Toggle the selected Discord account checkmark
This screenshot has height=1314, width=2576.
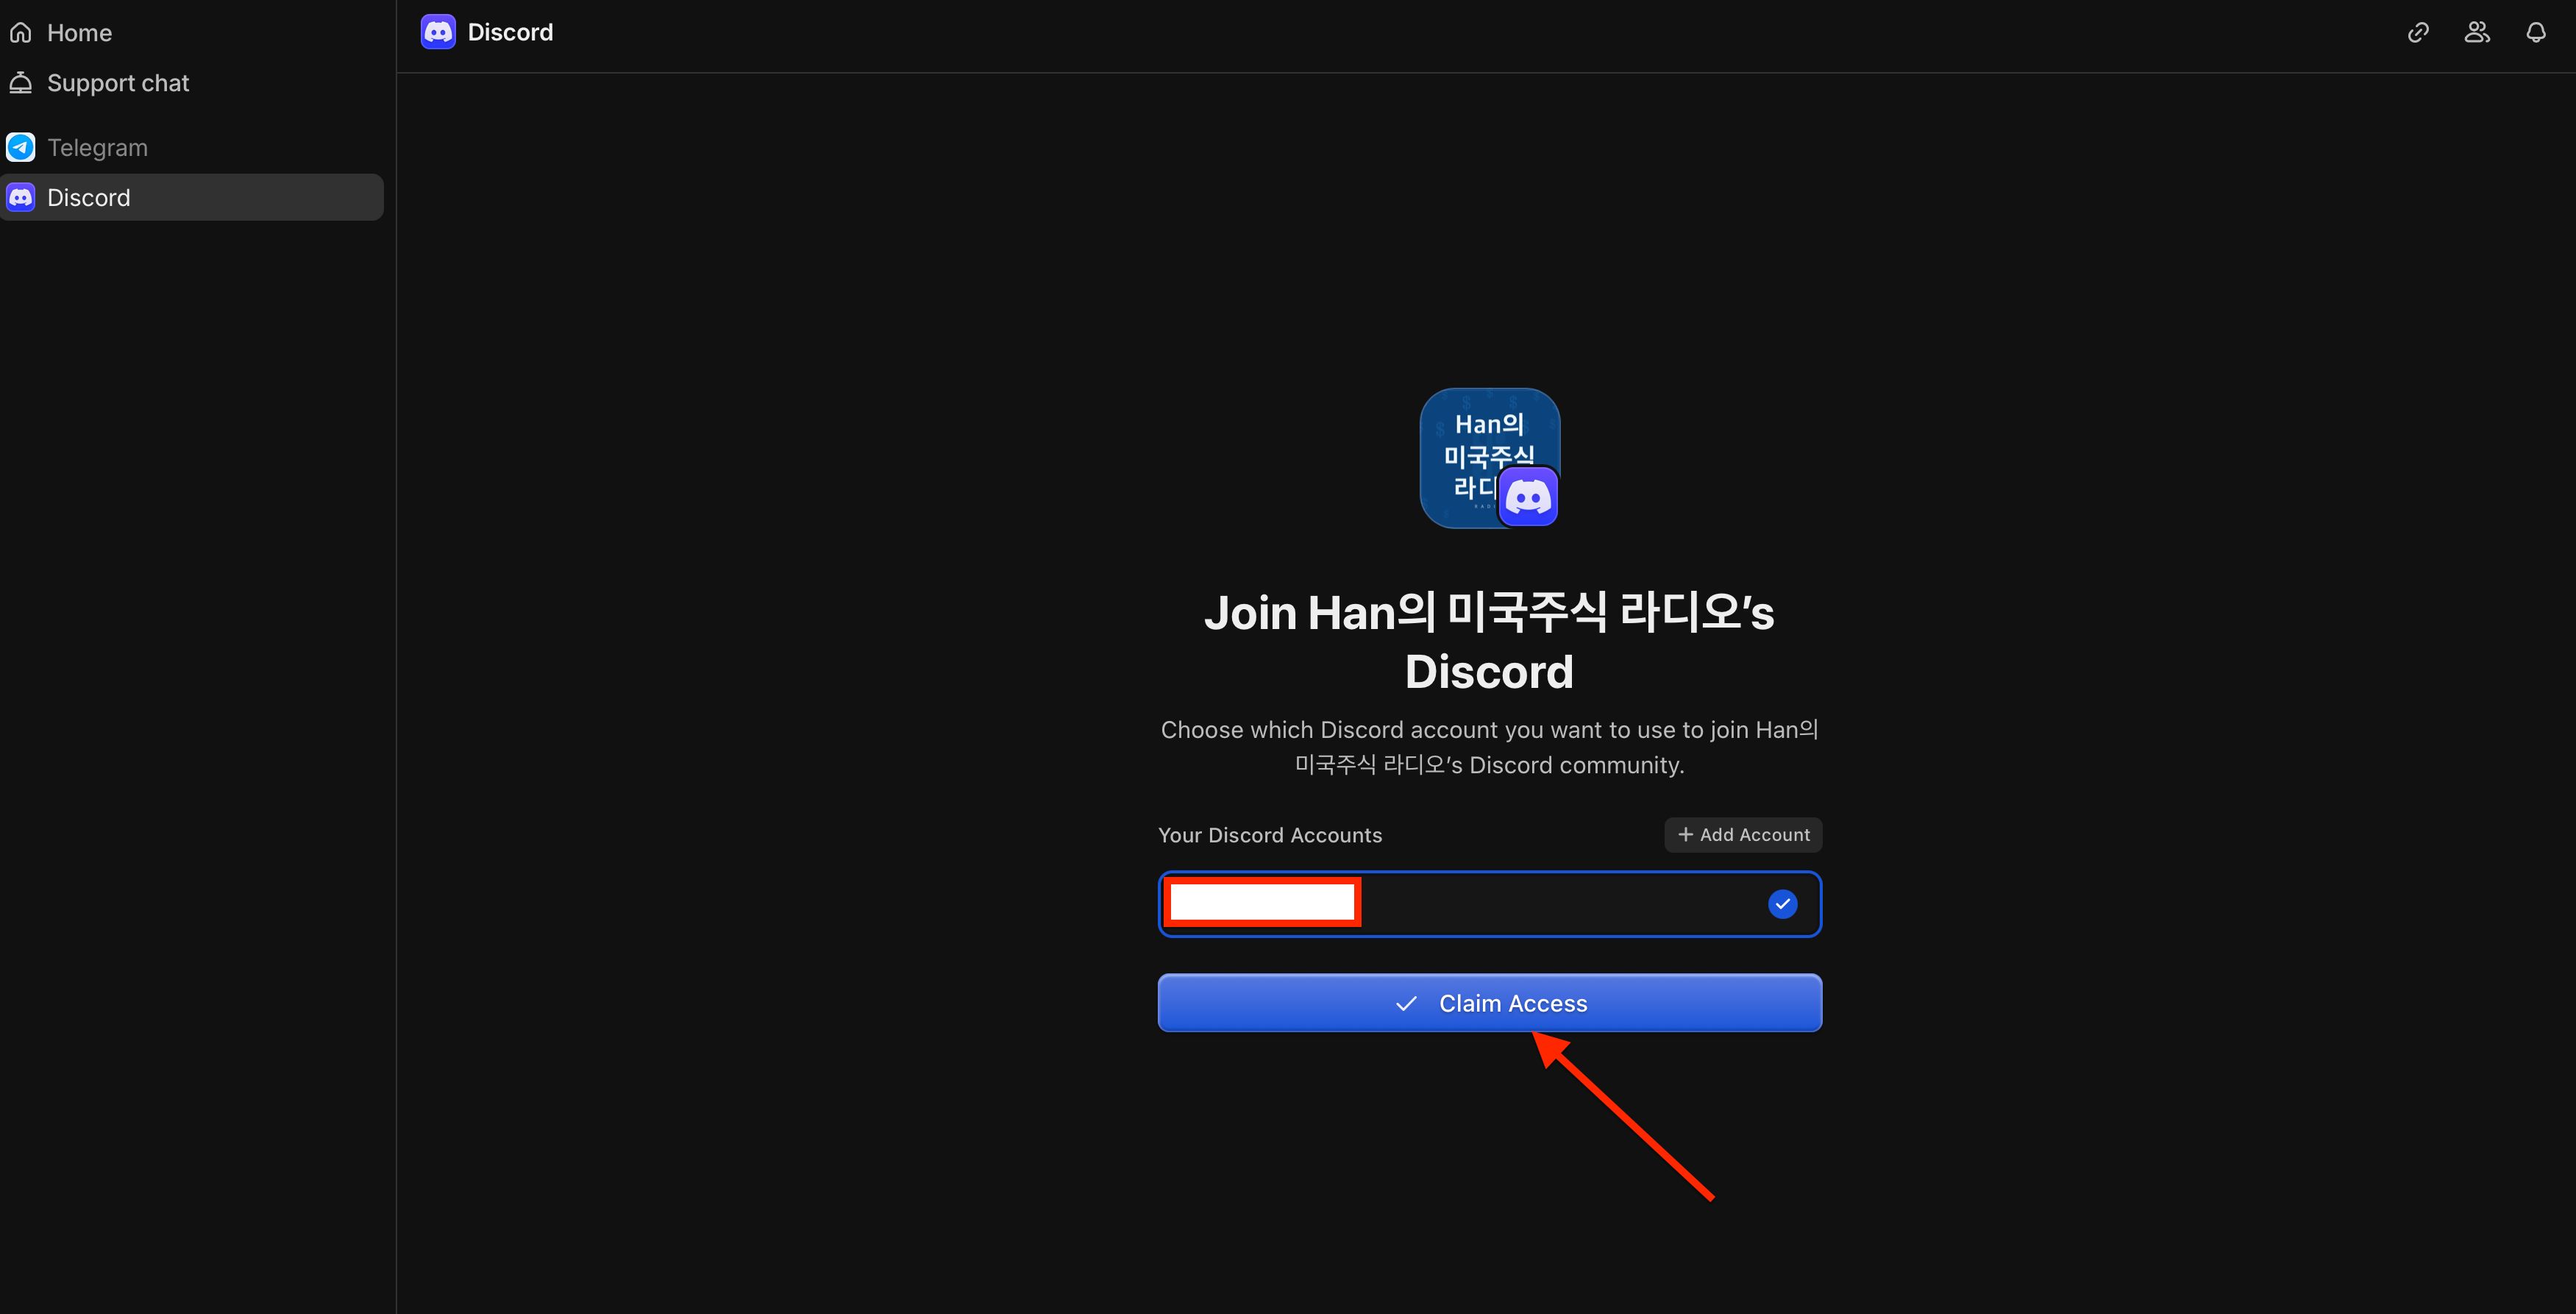pyautogui.click(x=1782, y=904)
